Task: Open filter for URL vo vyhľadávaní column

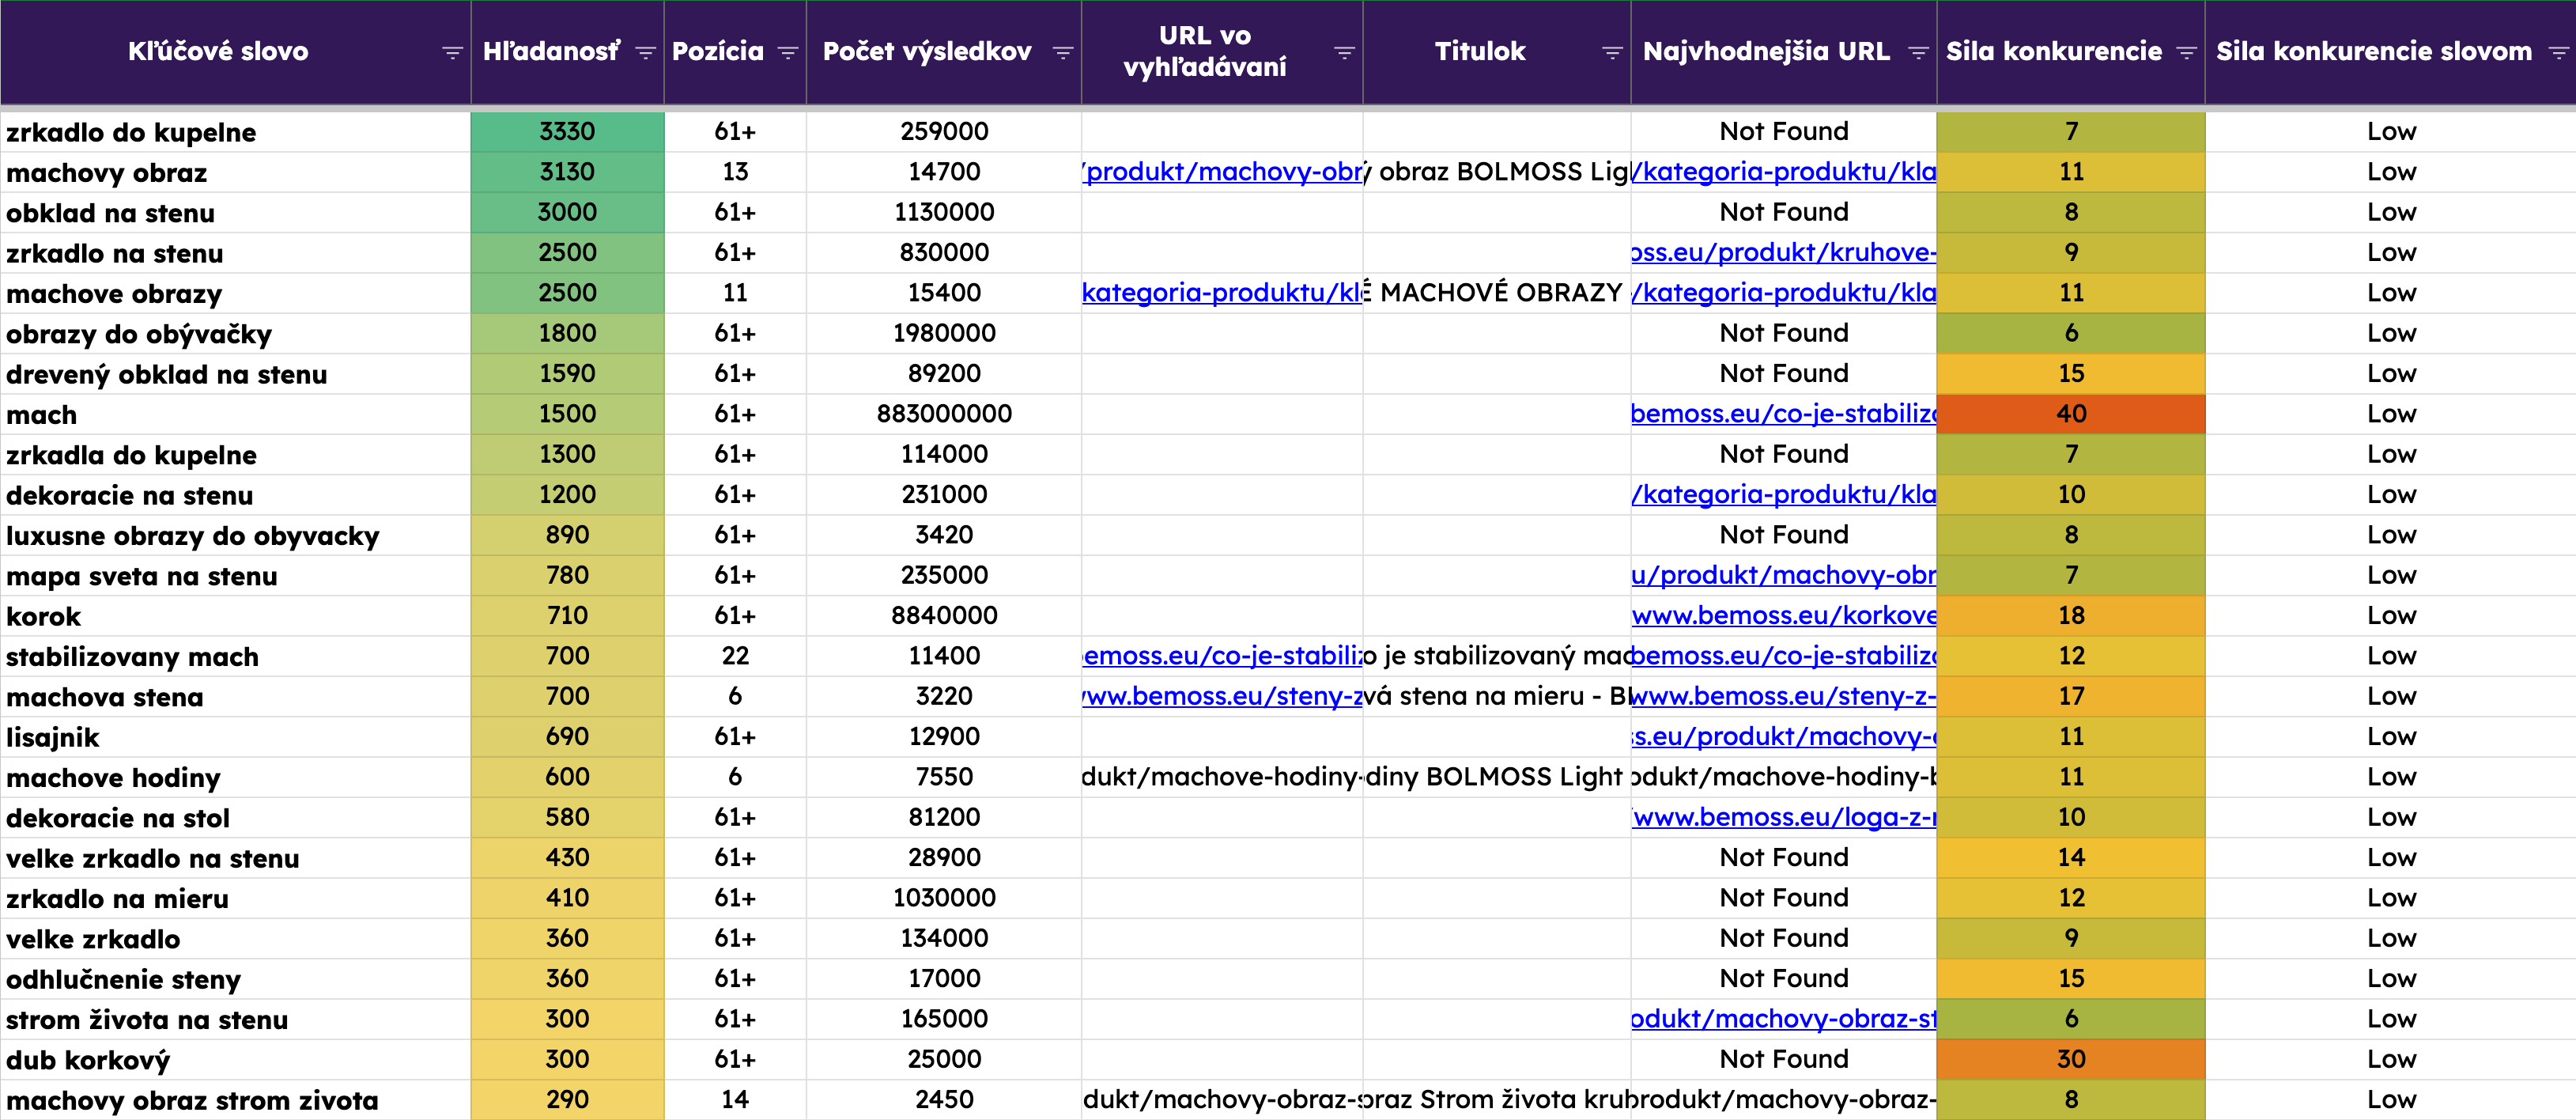Action: pos(1344,52)
